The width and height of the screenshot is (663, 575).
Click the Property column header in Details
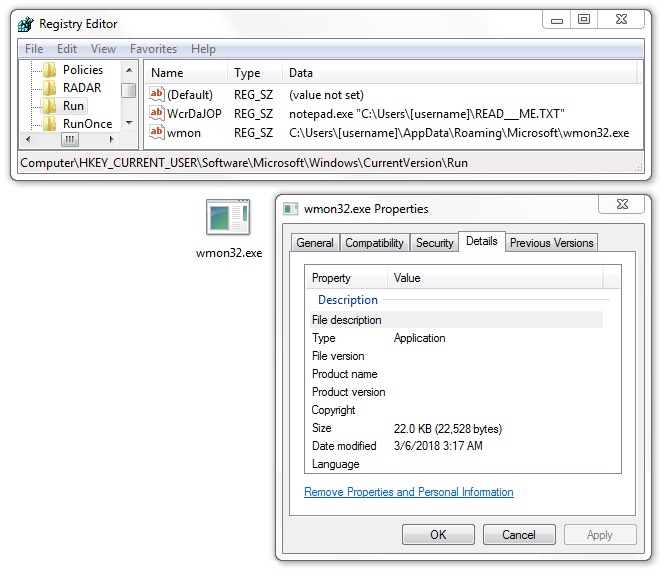point(346,278)
